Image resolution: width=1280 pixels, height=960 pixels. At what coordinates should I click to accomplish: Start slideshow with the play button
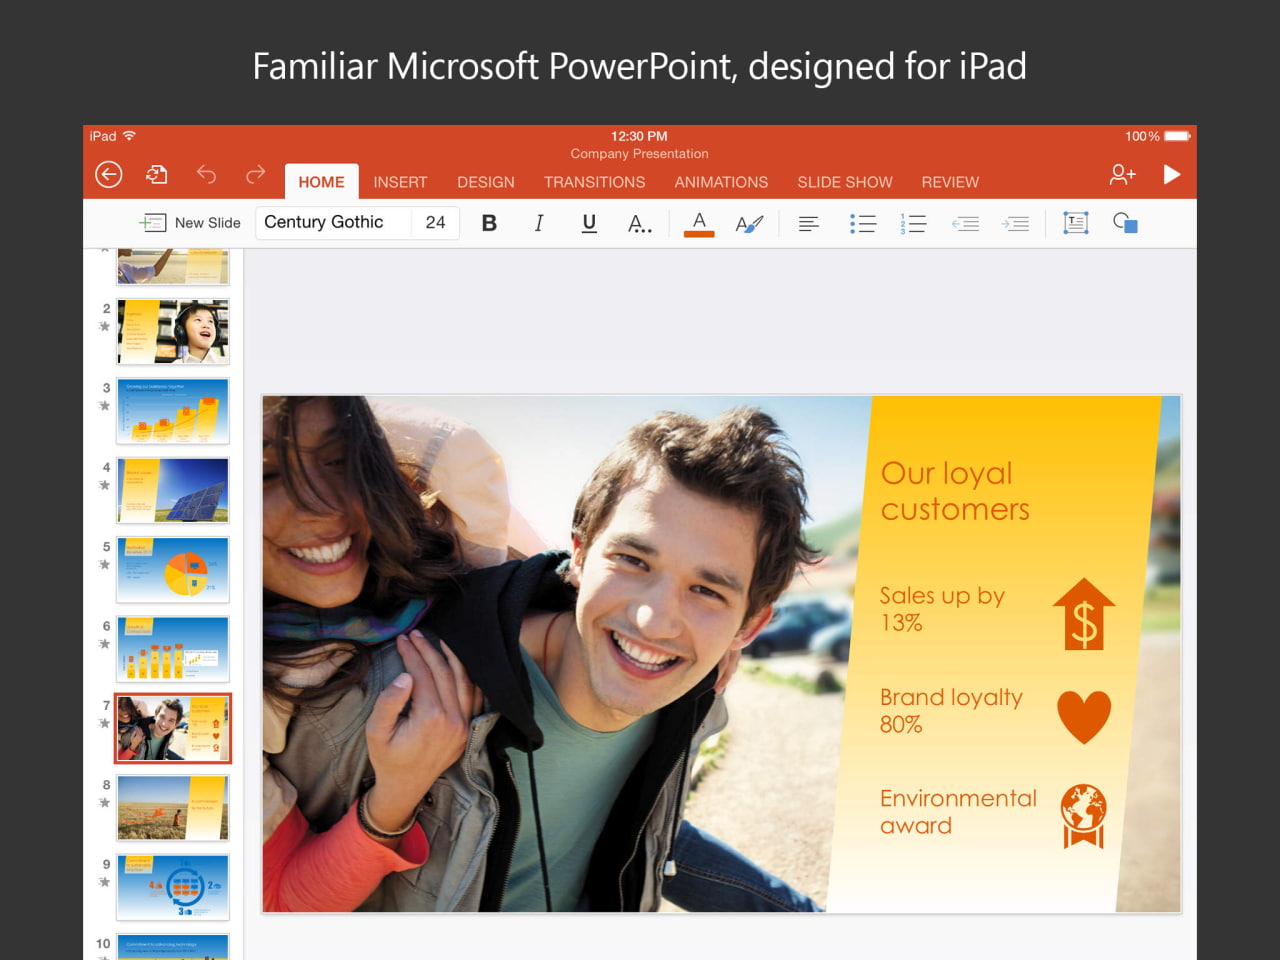(x=1172, y=175)
